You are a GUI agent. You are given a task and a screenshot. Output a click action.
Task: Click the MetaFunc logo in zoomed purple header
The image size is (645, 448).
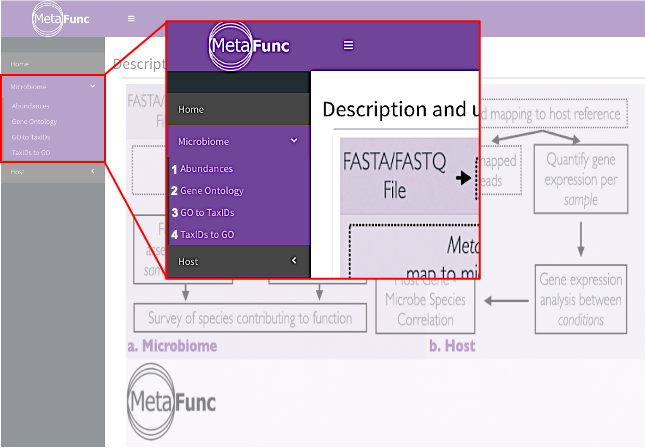tap(249, 46)
